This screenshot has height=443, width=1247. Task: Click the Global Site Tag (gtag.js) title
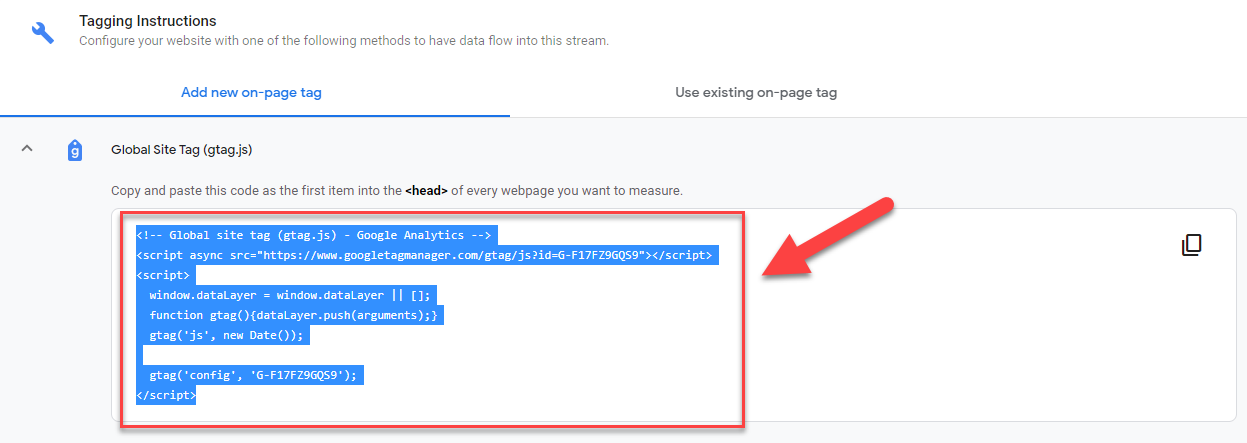click(181, 150)
